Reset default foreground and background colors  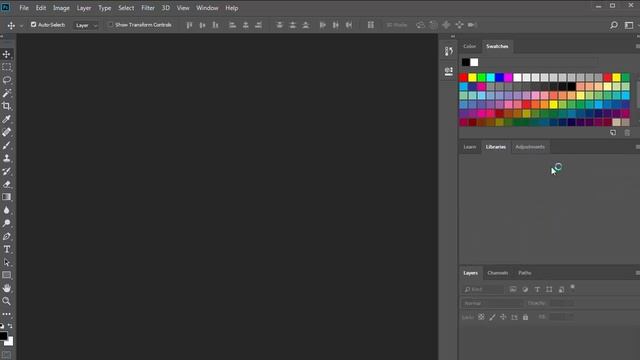coord(2,326)
